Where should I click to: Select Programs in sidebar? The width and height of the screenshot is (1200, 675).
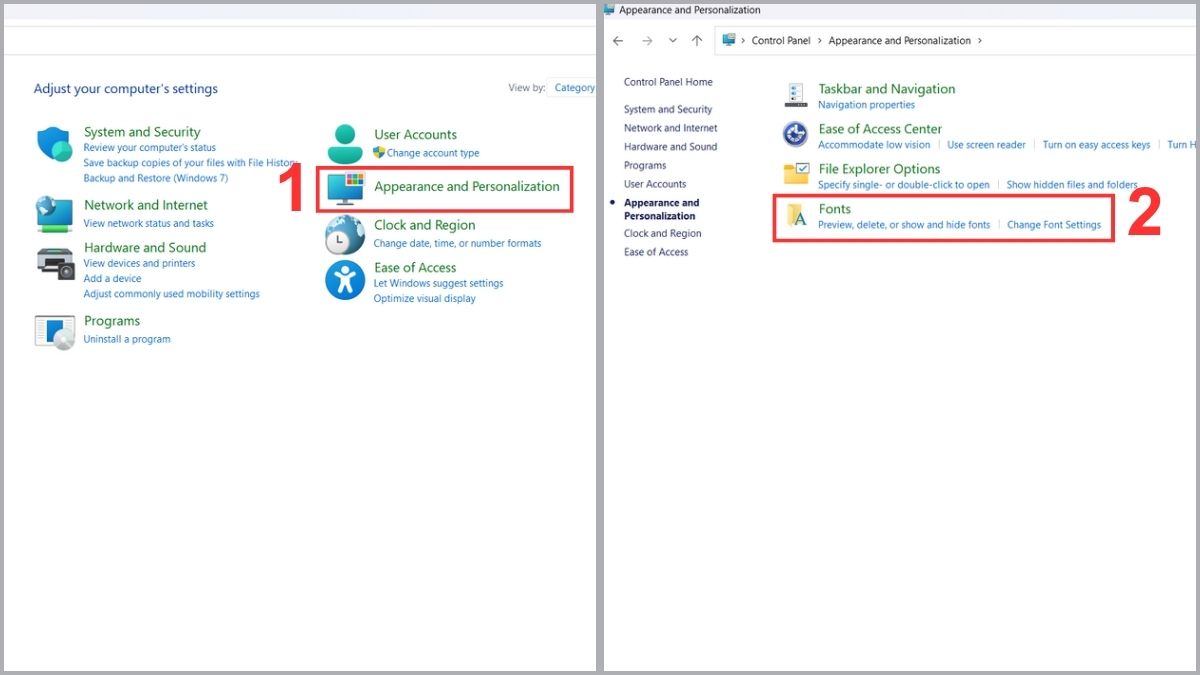645,165
